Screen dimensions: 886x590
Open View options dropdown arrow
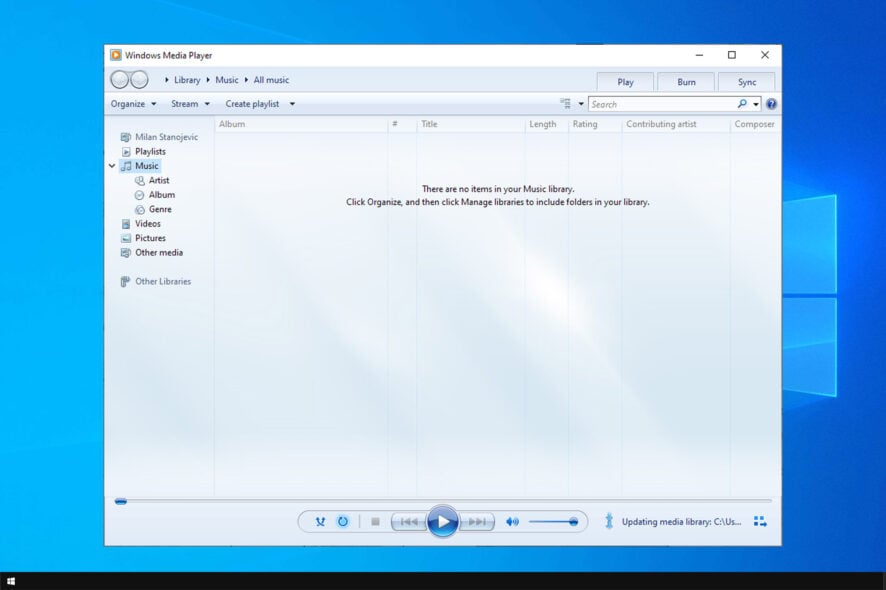pos(581,104)
